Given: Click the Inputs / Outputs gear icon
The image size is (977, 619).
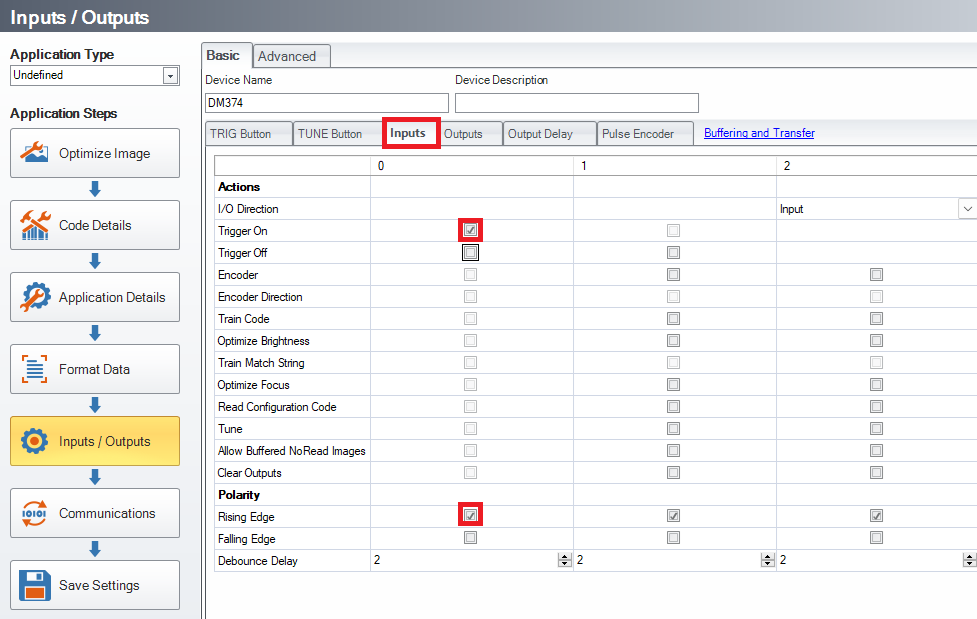Looking at the screenshot, I should [x=35, y=442].
